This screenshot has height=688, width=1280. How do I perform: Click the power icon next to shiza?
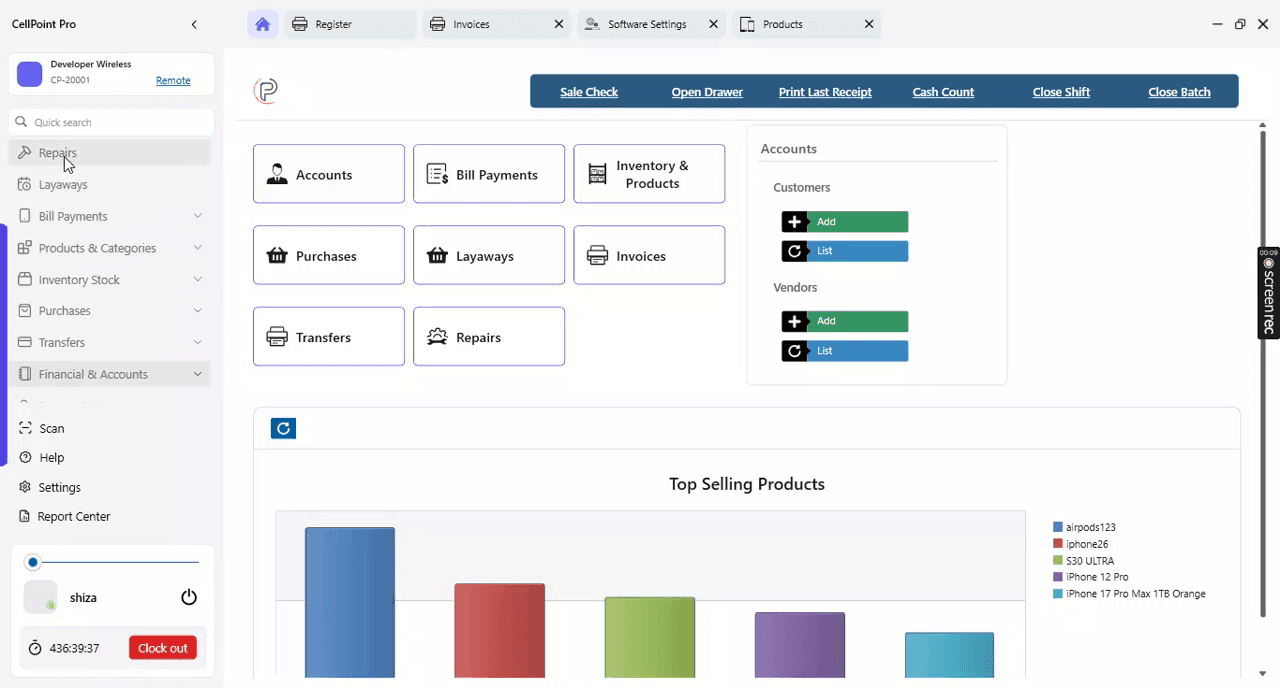(189, 597)
